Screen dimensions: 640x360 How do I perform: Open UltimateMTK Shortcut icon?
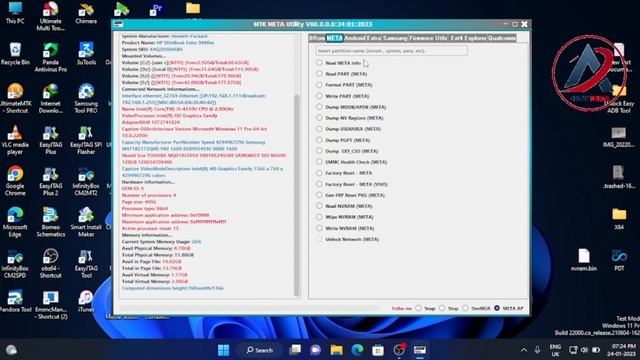click(15, 98)
